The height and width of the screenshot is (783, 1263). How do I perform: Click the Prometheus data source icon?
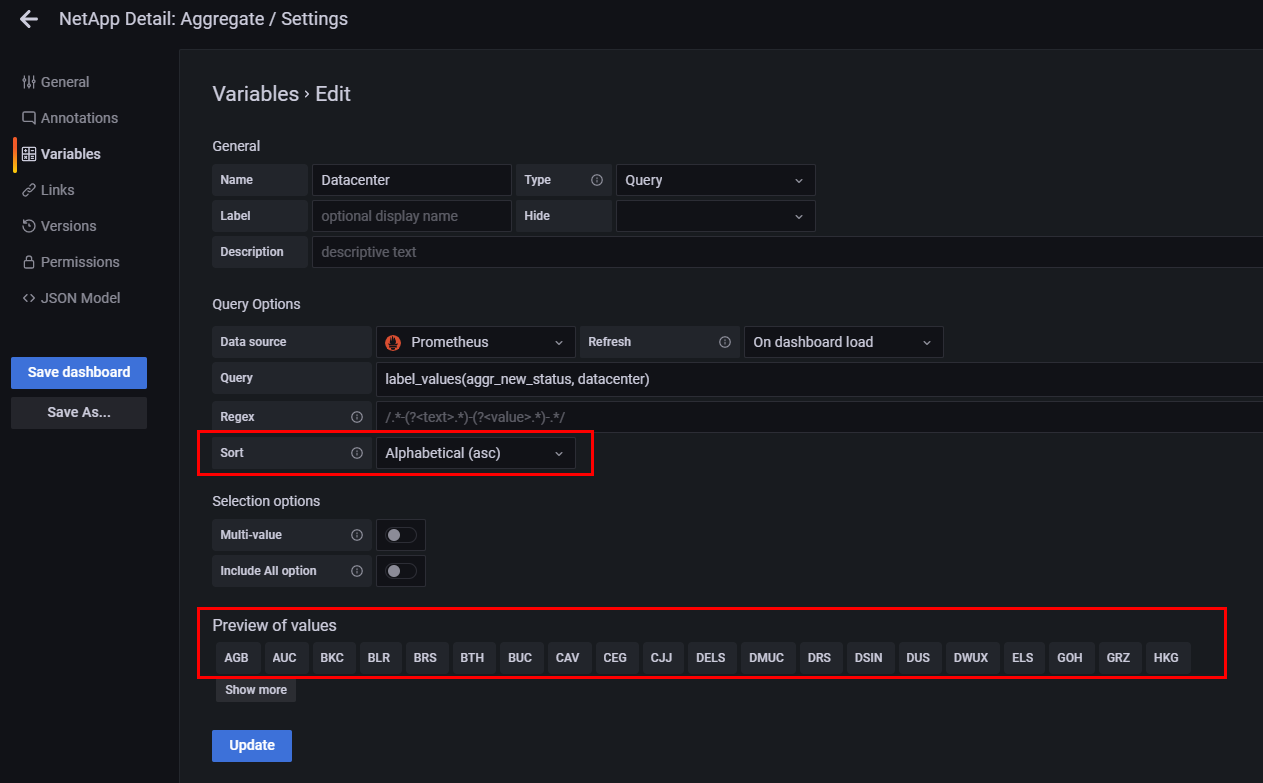coord(393,341)
